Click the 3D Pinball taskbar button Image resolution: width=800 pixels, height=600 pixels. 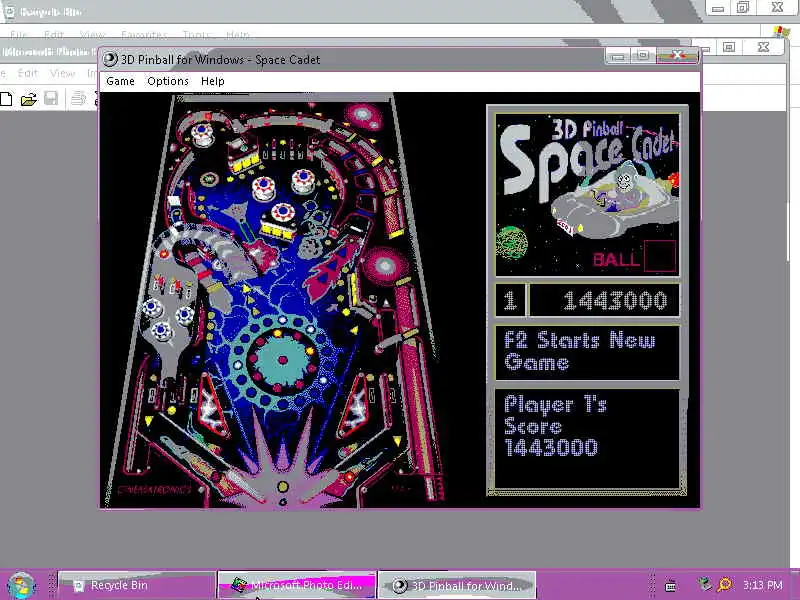point(457,585)
